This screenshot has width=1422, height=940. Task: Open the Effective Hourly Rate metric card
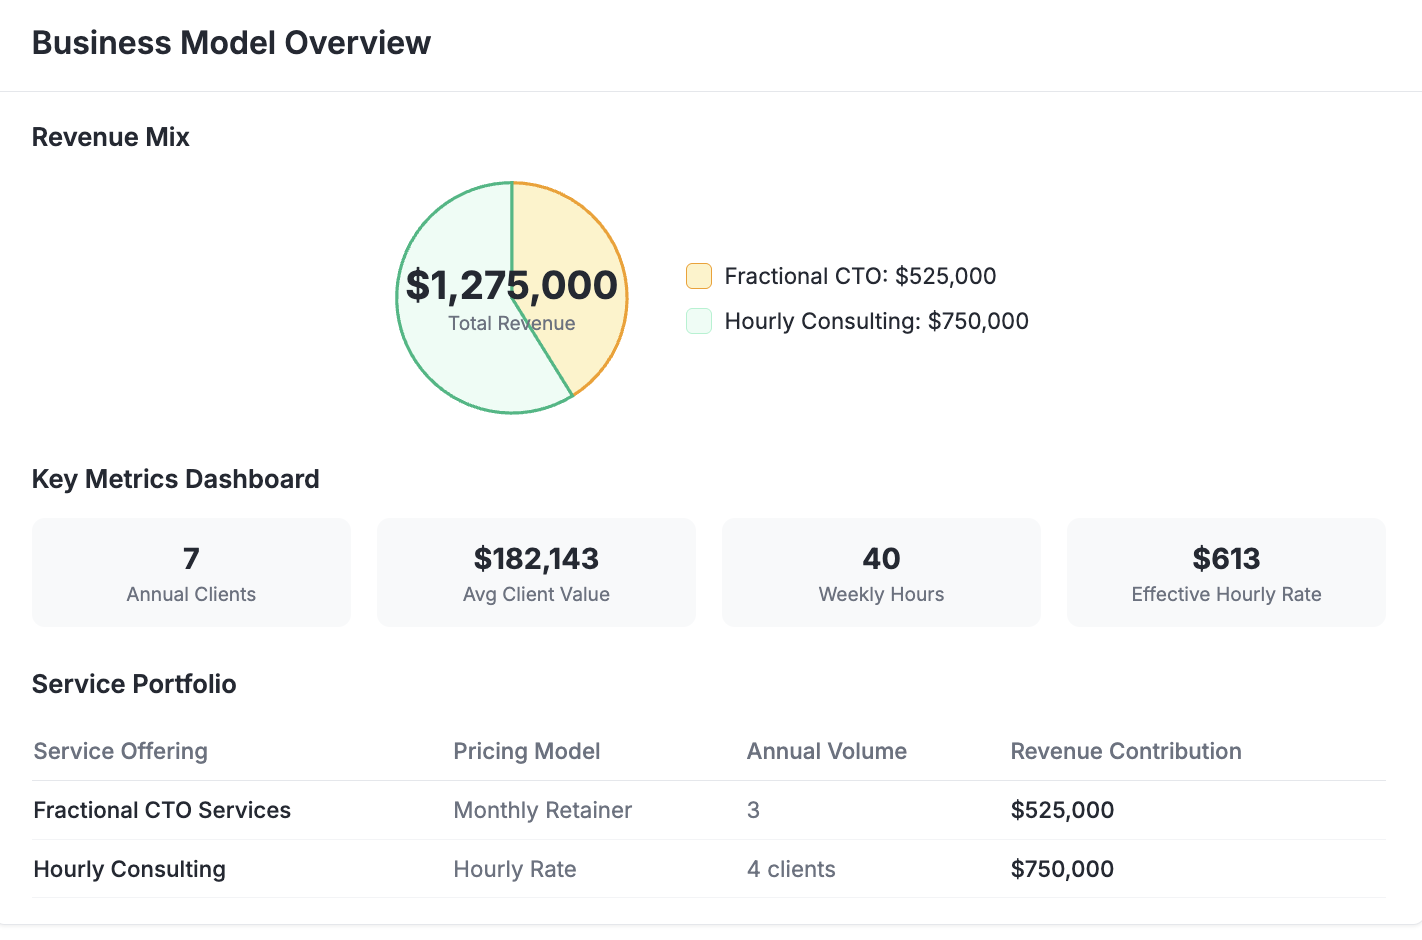[1226, 572]
